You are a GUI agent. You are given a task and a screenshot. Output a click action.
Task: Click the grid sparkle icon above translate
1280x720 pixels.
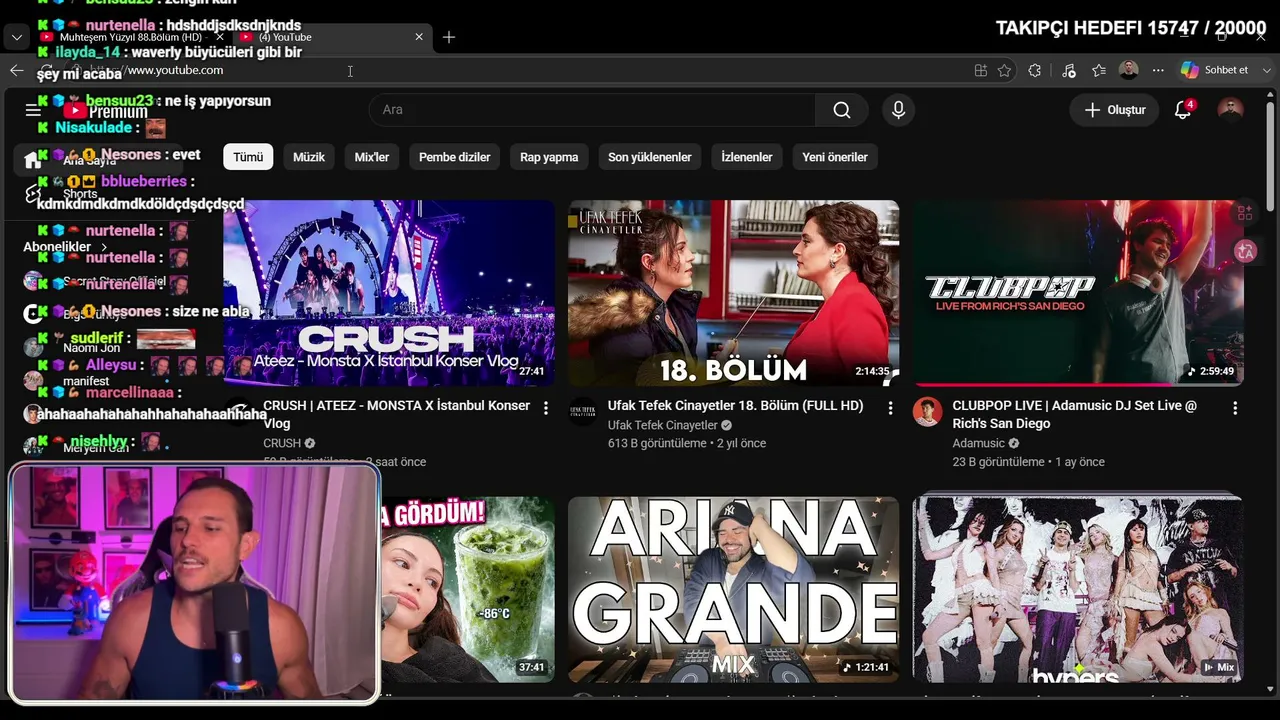(x=1245, y=212)
